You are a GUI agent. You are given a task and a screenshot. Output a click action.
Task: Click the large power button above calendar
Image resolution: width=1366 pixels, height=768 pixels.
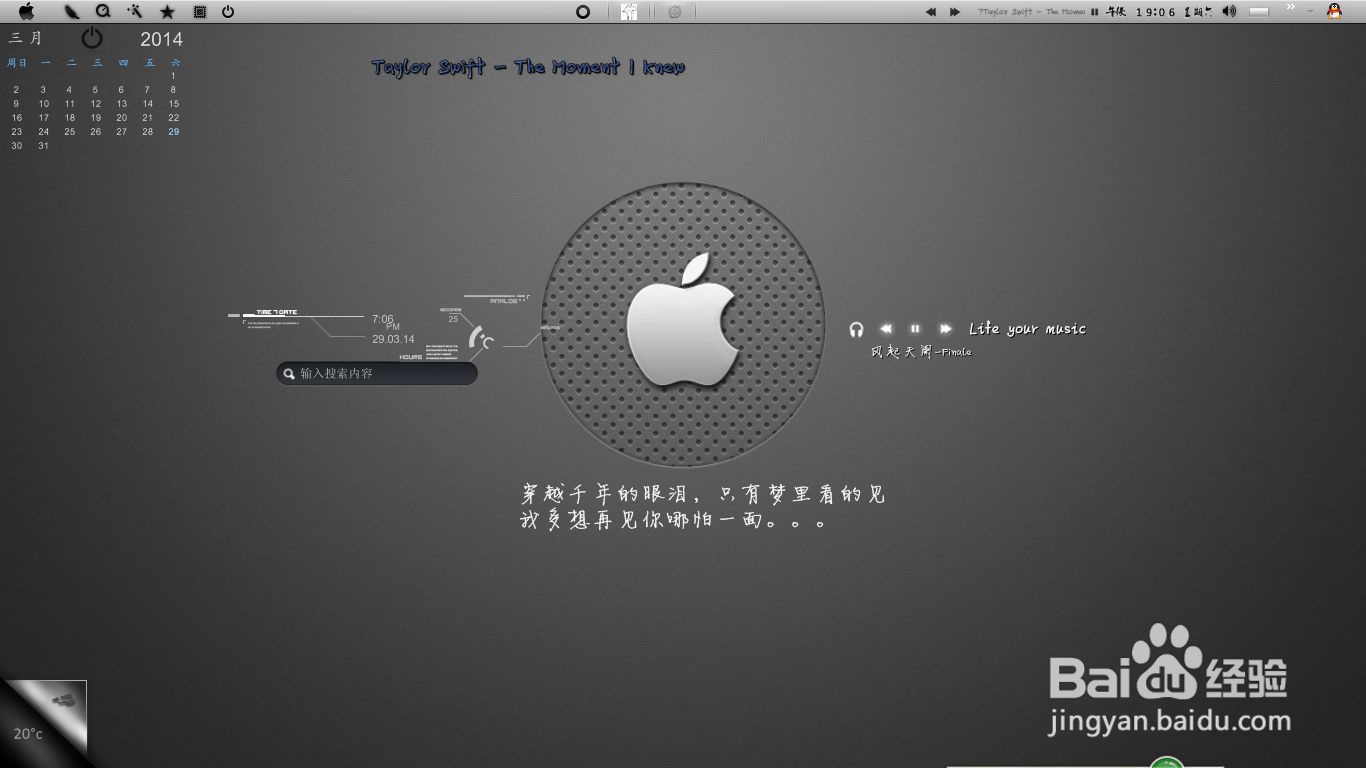pyautogui.click(x=92, y=39)
